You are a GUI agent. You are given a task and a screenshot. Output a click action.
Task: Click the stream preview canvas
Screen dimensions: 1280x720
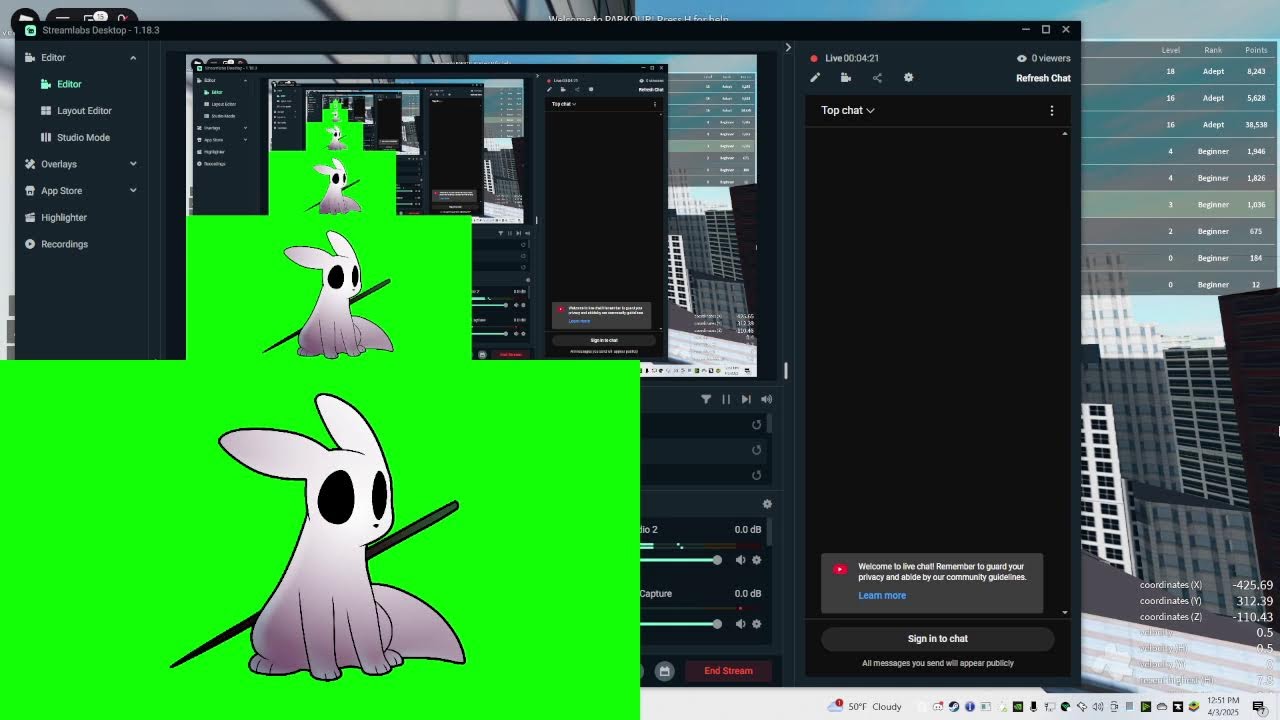pyautogui.click(x=471, y=216)
